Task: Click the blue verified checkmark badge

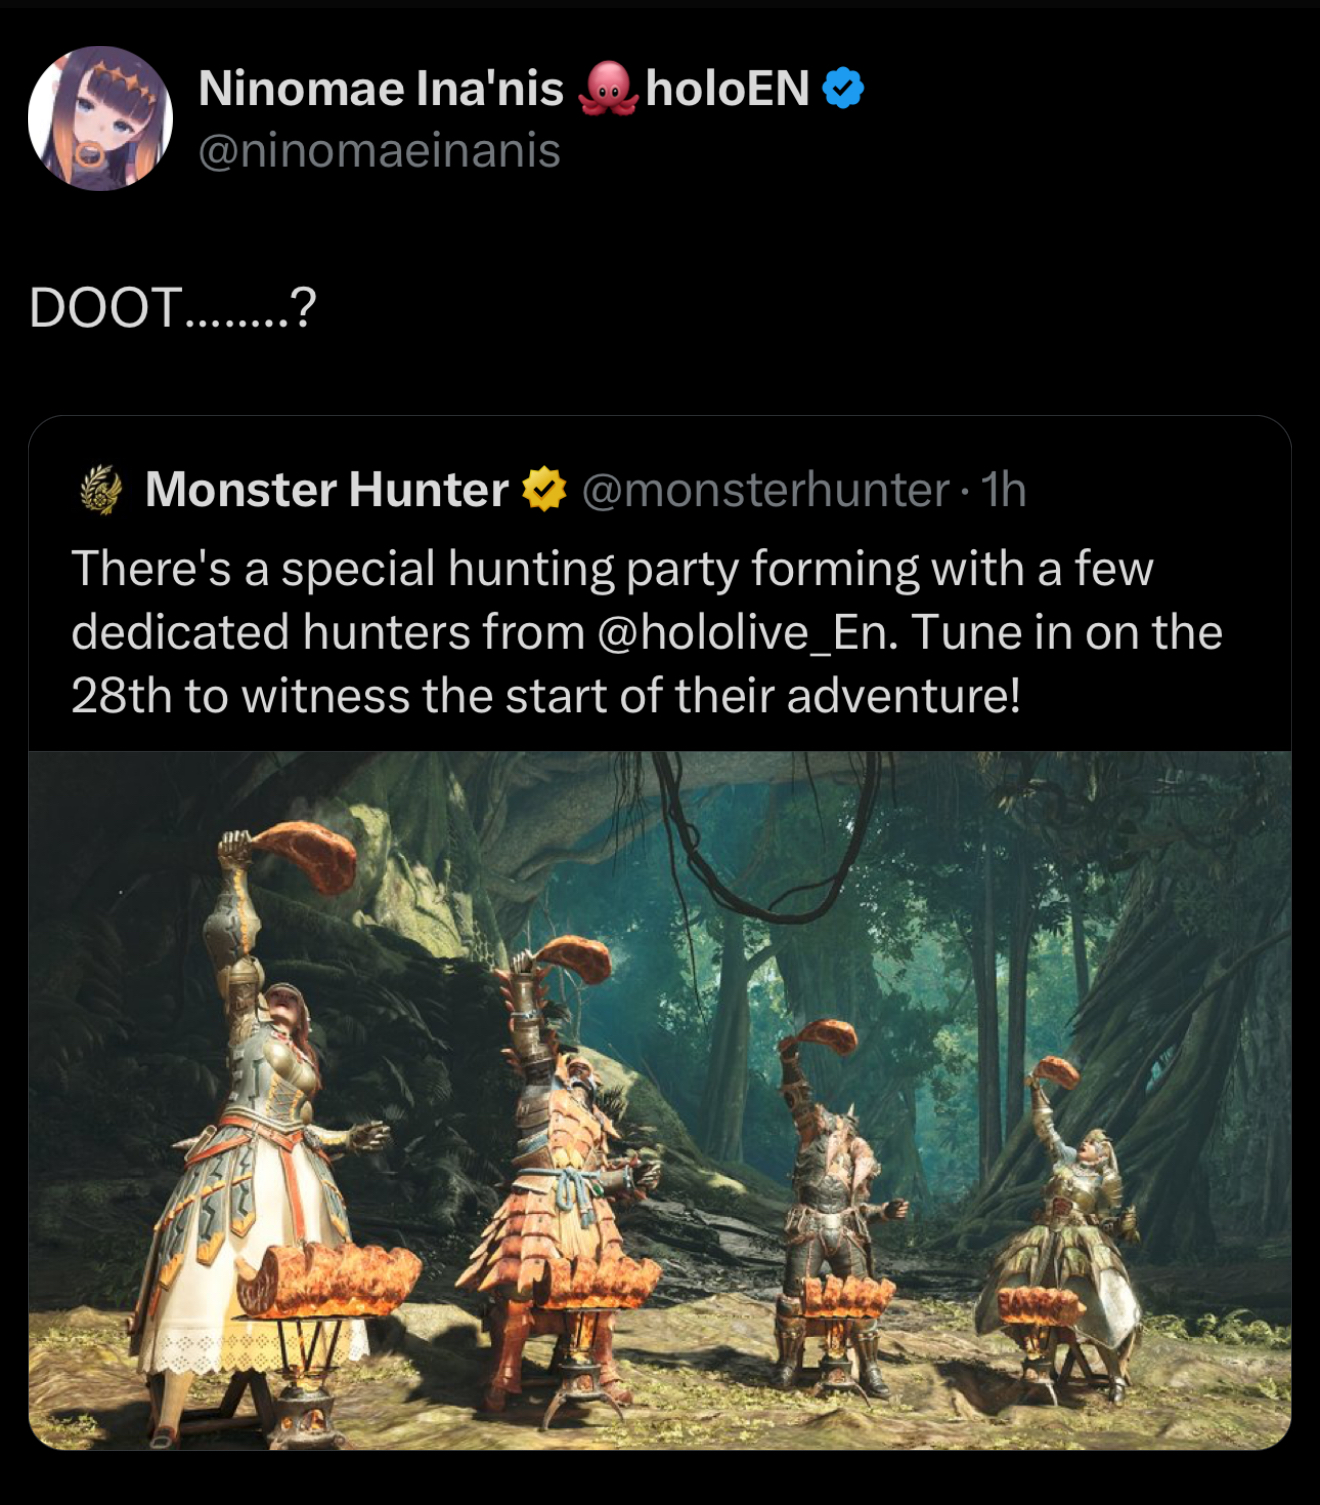Action: (843, 89)
